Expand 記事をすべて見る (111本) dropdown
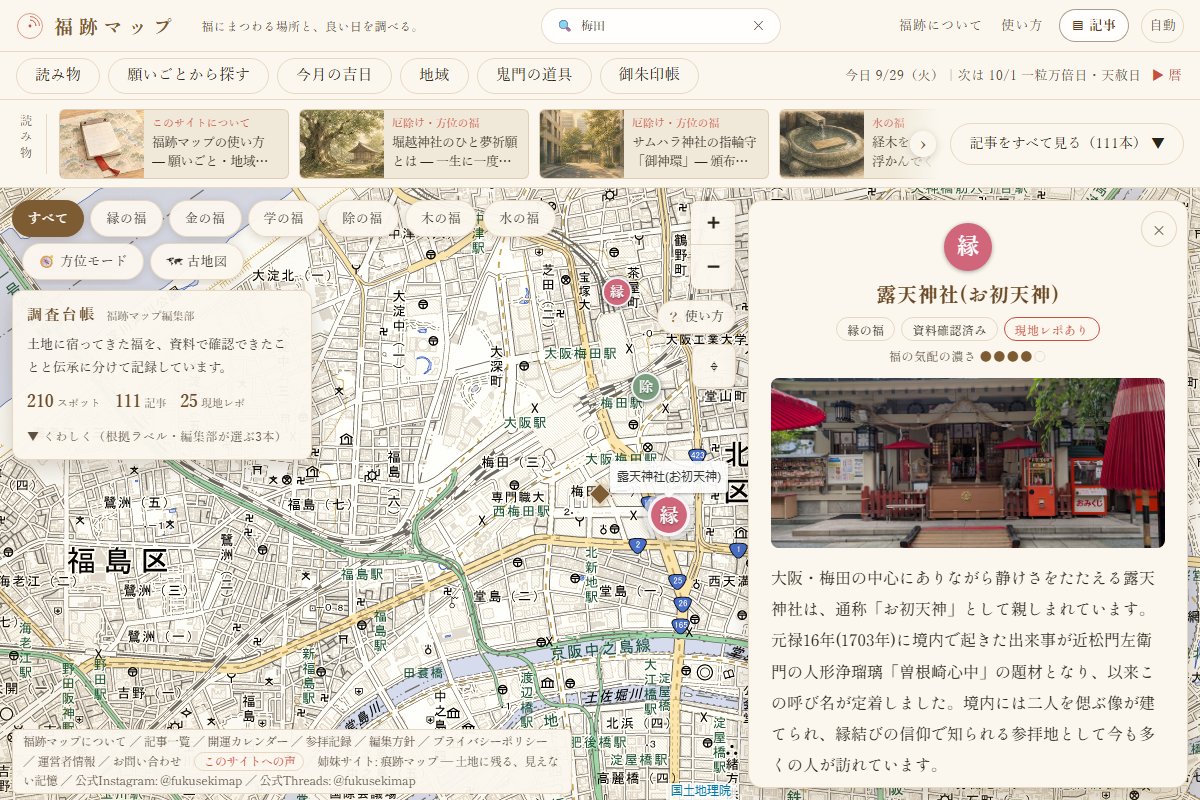 coord(1067,144)
